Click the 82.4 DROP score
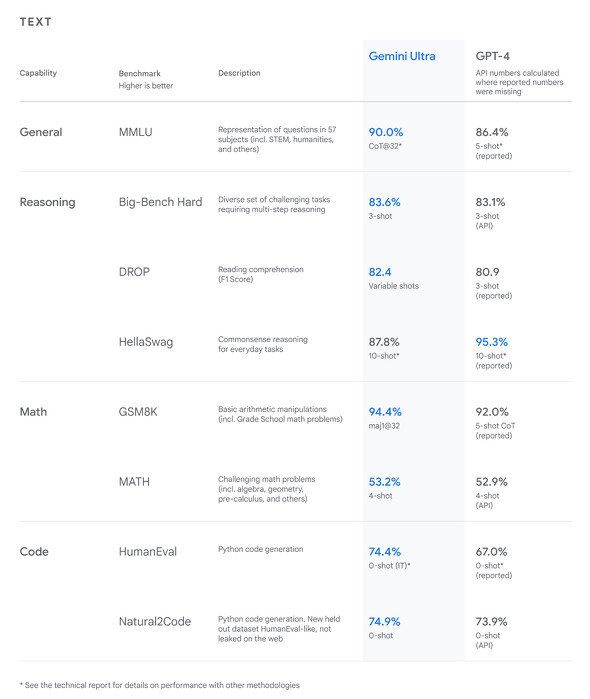Image resolution: width=590 pixels, height=699 pixels. coord(380,272)
